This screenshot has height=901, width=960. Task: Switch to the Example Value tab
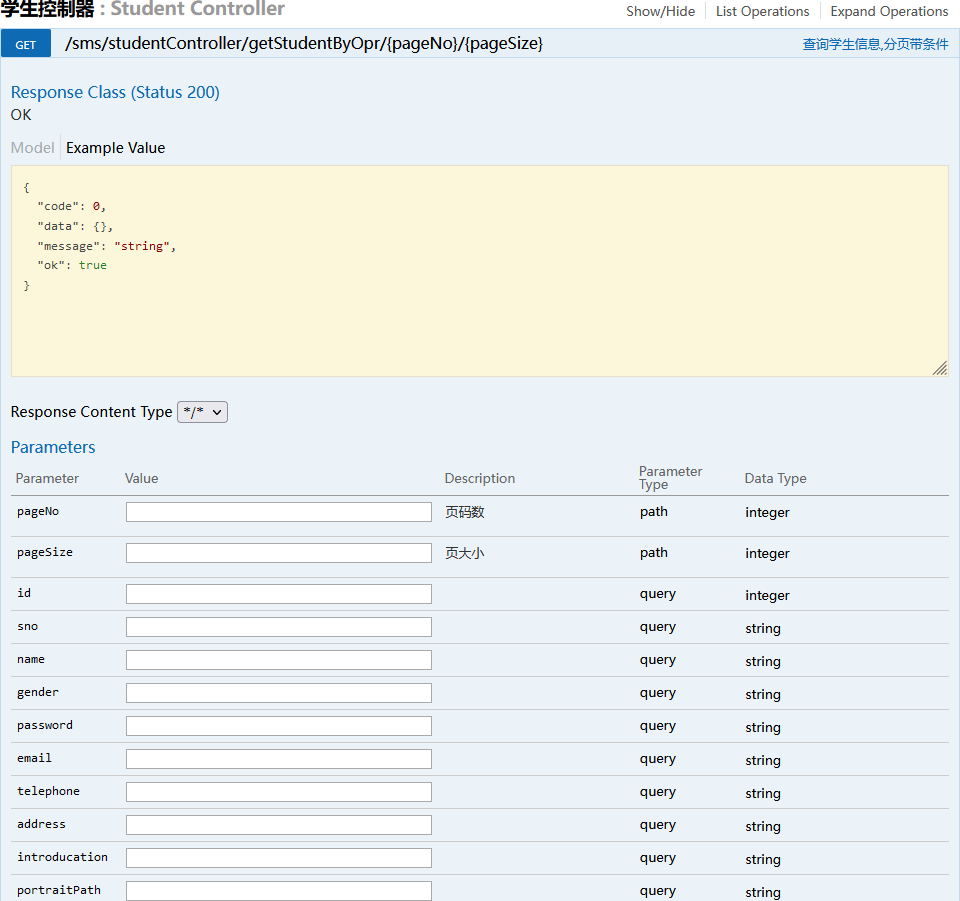pos(116,148)
